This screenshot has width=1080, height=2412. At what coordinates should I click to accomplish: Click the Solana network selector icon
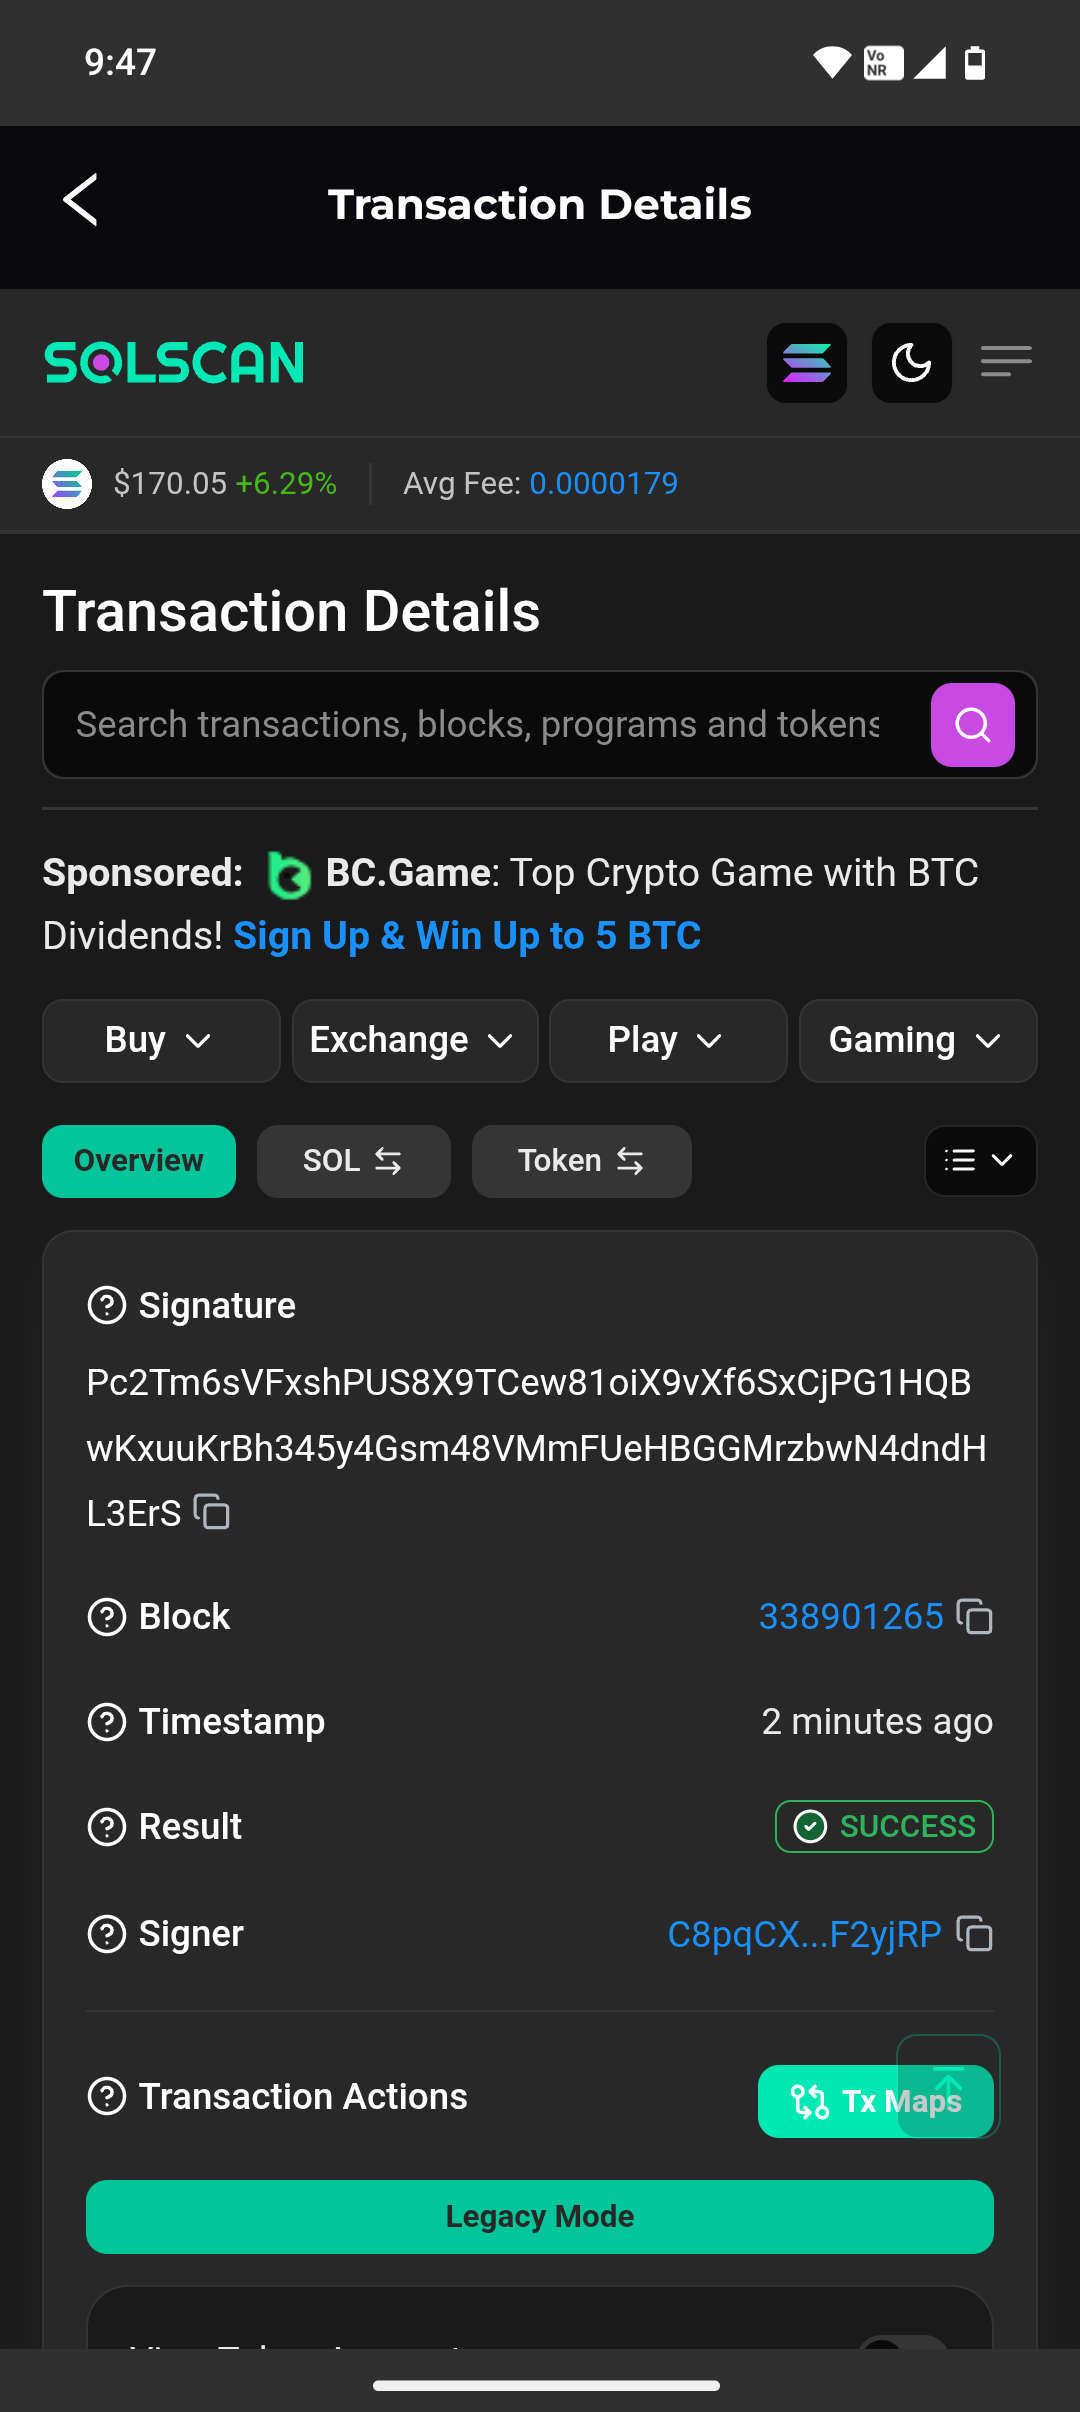click(807, 363)
